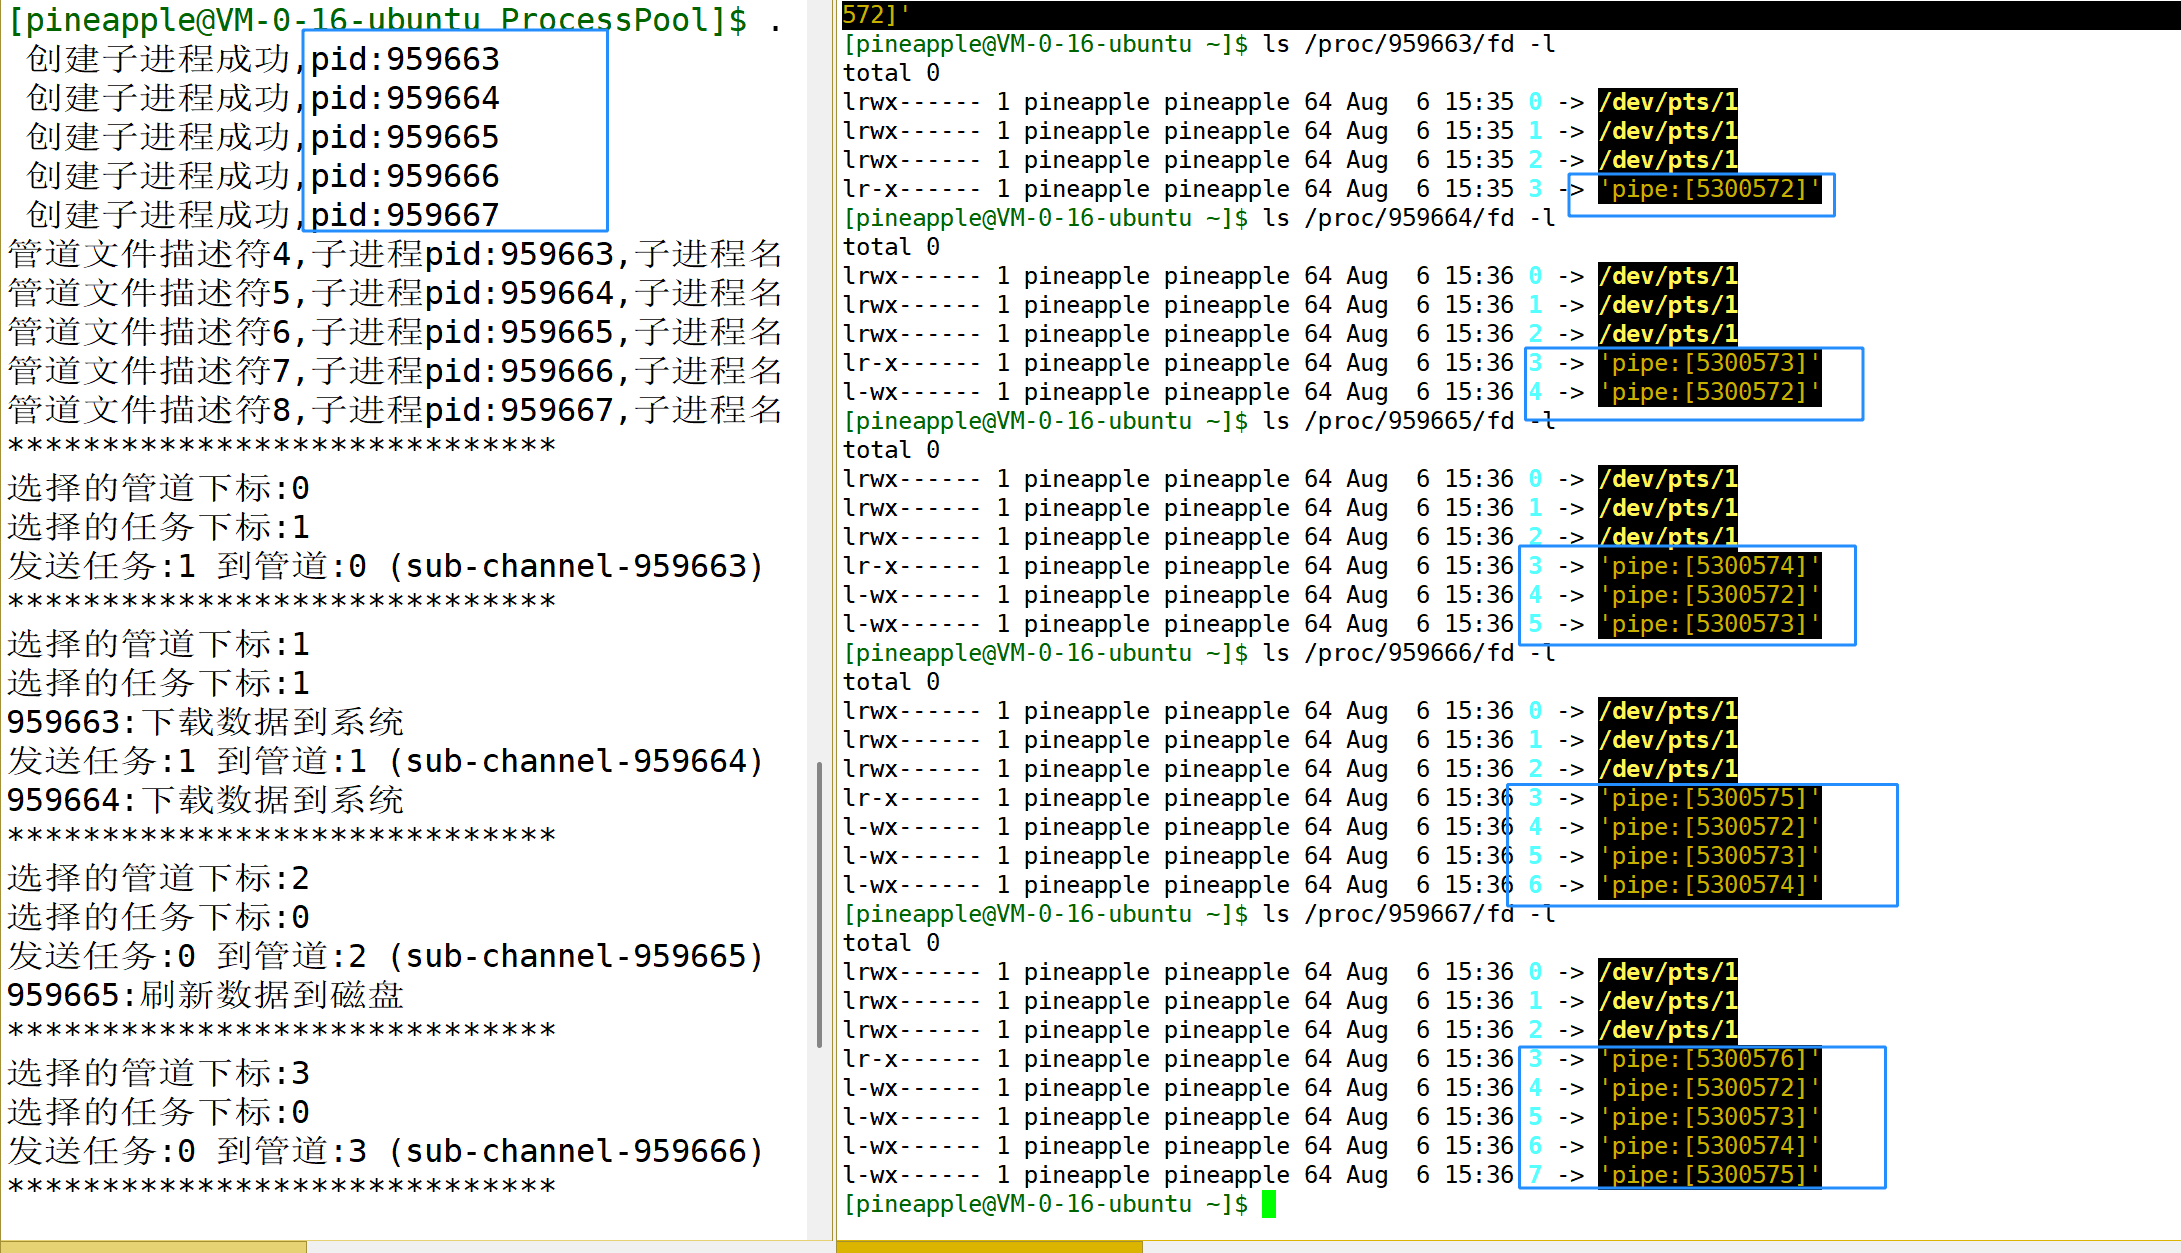Select 'pipe:[5300575]' on the fd 7 row
Image resolution: width=2181 pixels, height=1253 pixels.
(1710, 1175)
